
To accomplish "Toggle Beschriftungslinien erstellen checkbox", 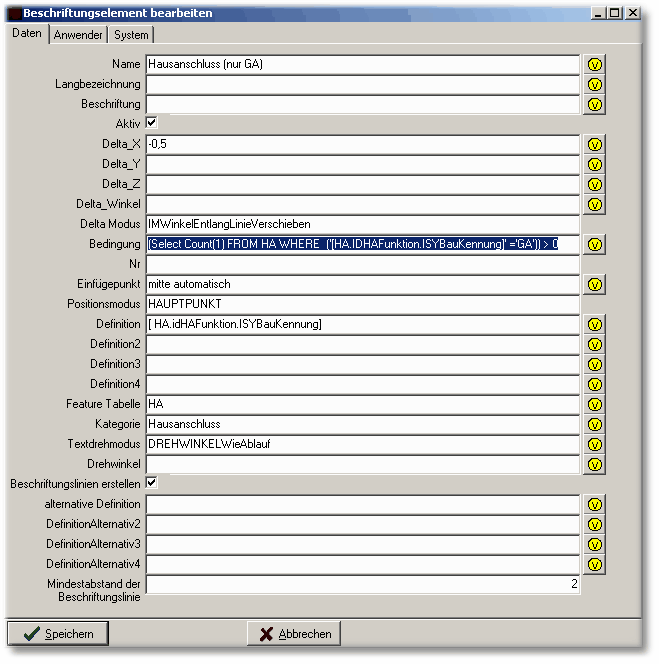I will click(x=152, y=483).
